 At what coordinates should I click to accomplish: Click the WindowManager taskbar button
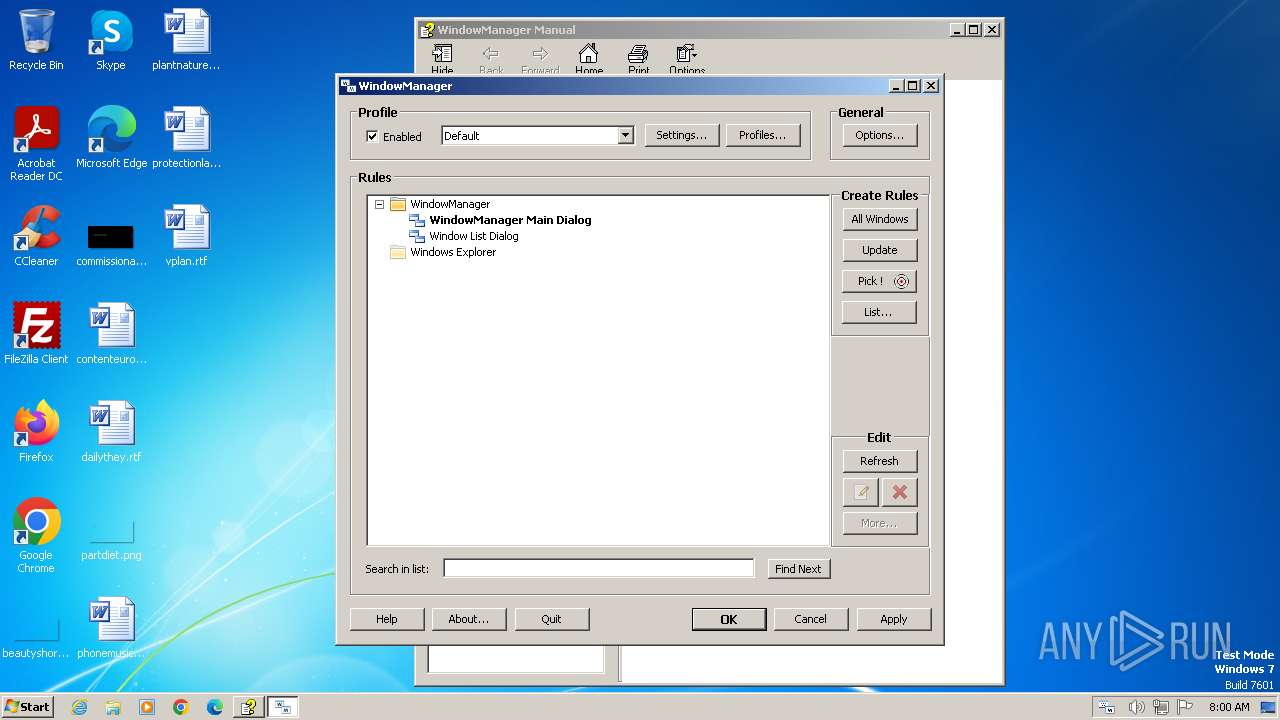coord(283,707)
